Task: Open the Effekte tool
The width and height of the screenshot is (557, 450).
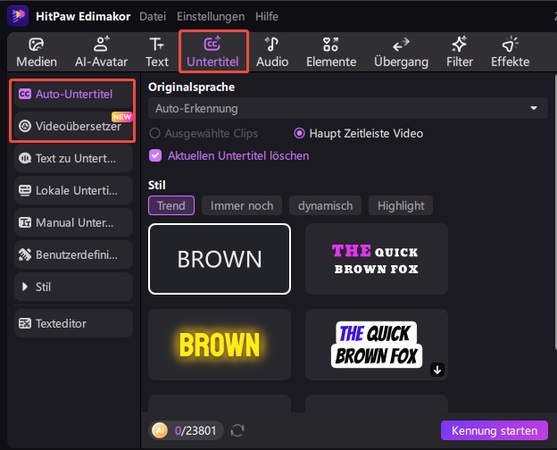Action: click(510, 52)
